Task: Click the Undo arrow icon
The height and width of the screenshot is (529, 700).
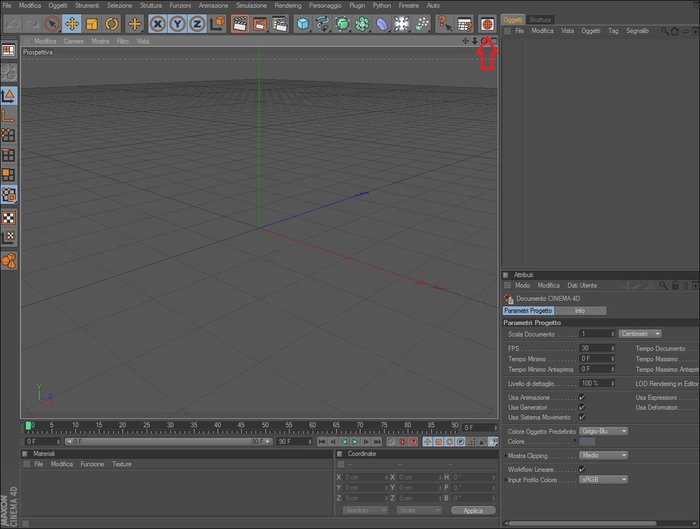Action: (12, 24)
